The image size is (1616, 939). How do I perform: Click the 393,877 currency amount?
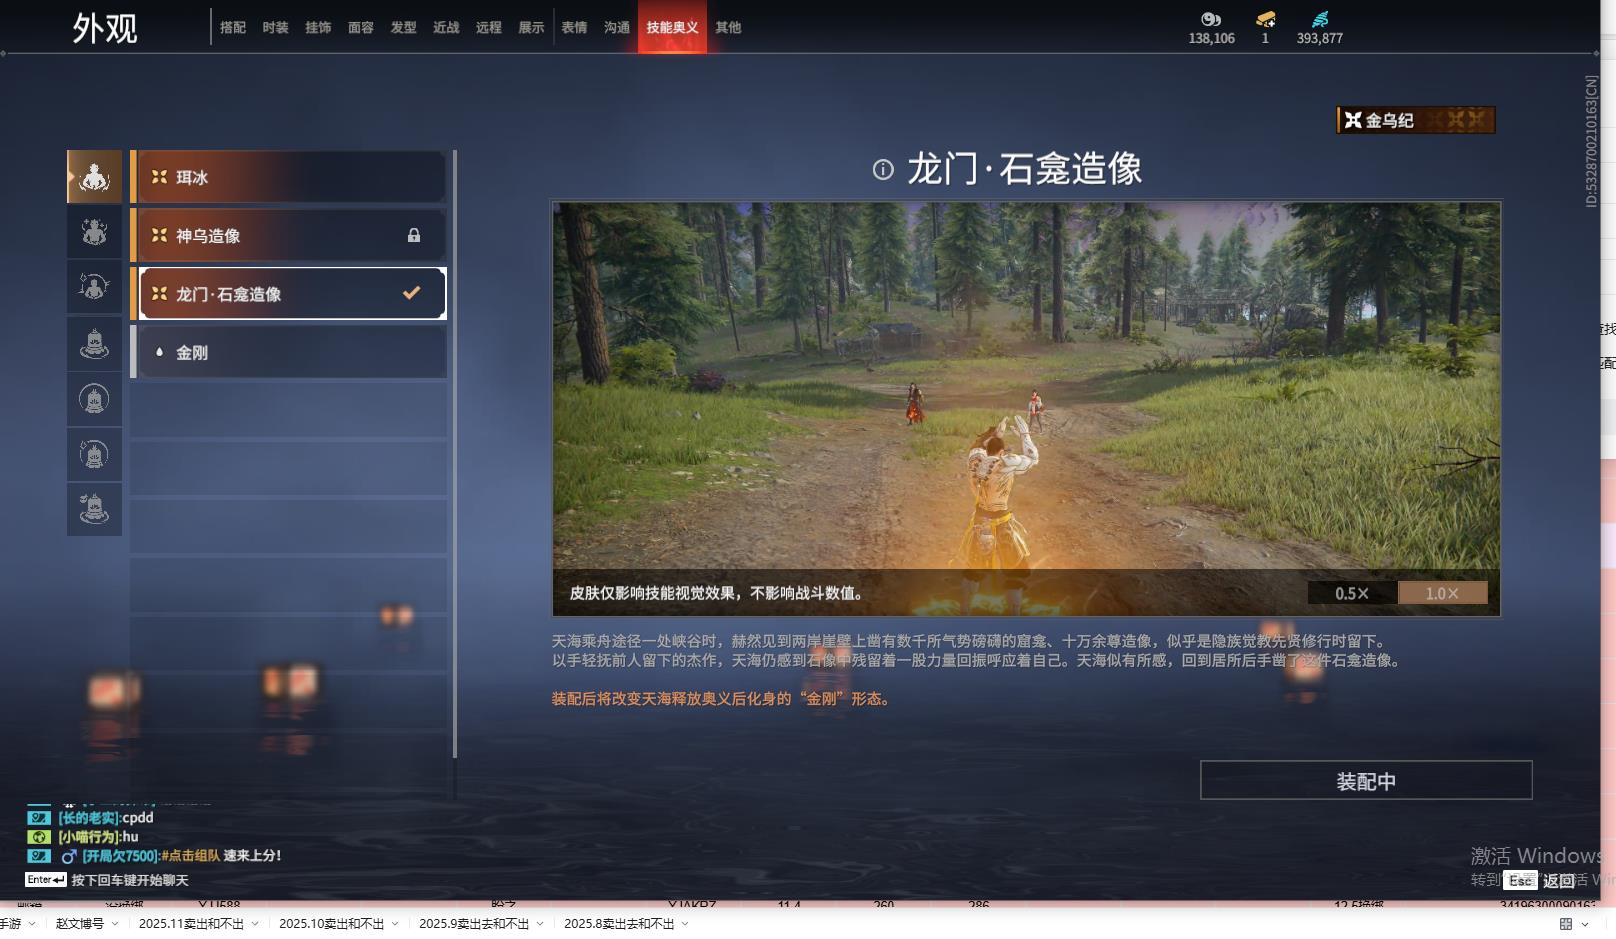[x=1320, y=38]
